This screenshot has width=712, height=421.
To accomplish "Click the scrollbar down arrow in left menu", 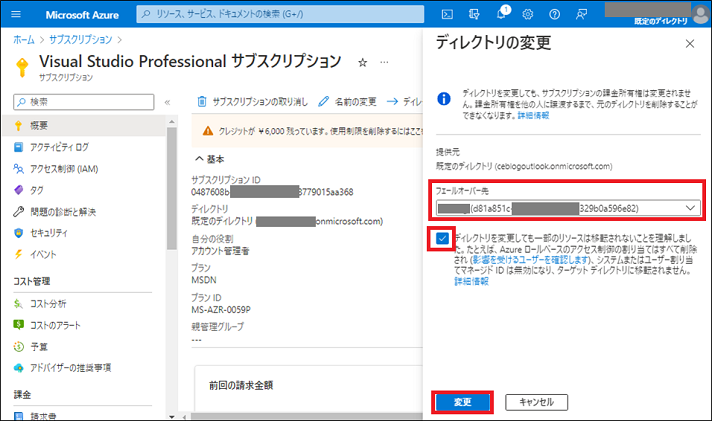I will [171, 416].
